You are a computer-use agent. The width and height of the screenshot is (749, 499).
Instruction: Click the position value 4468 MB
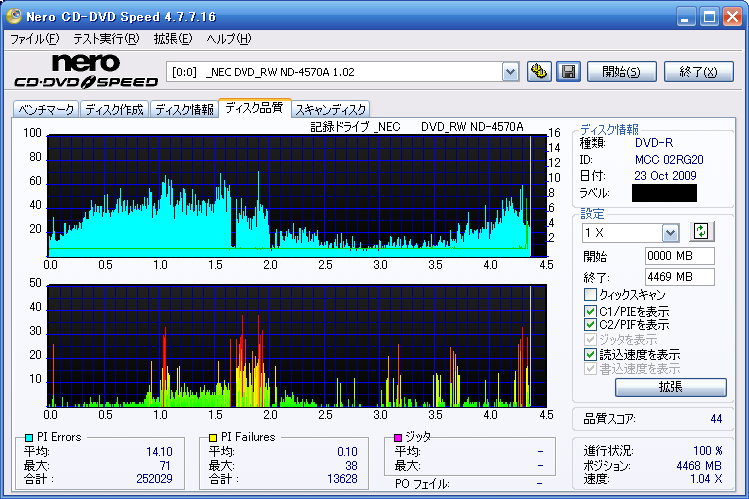click(x=699, y=466)
